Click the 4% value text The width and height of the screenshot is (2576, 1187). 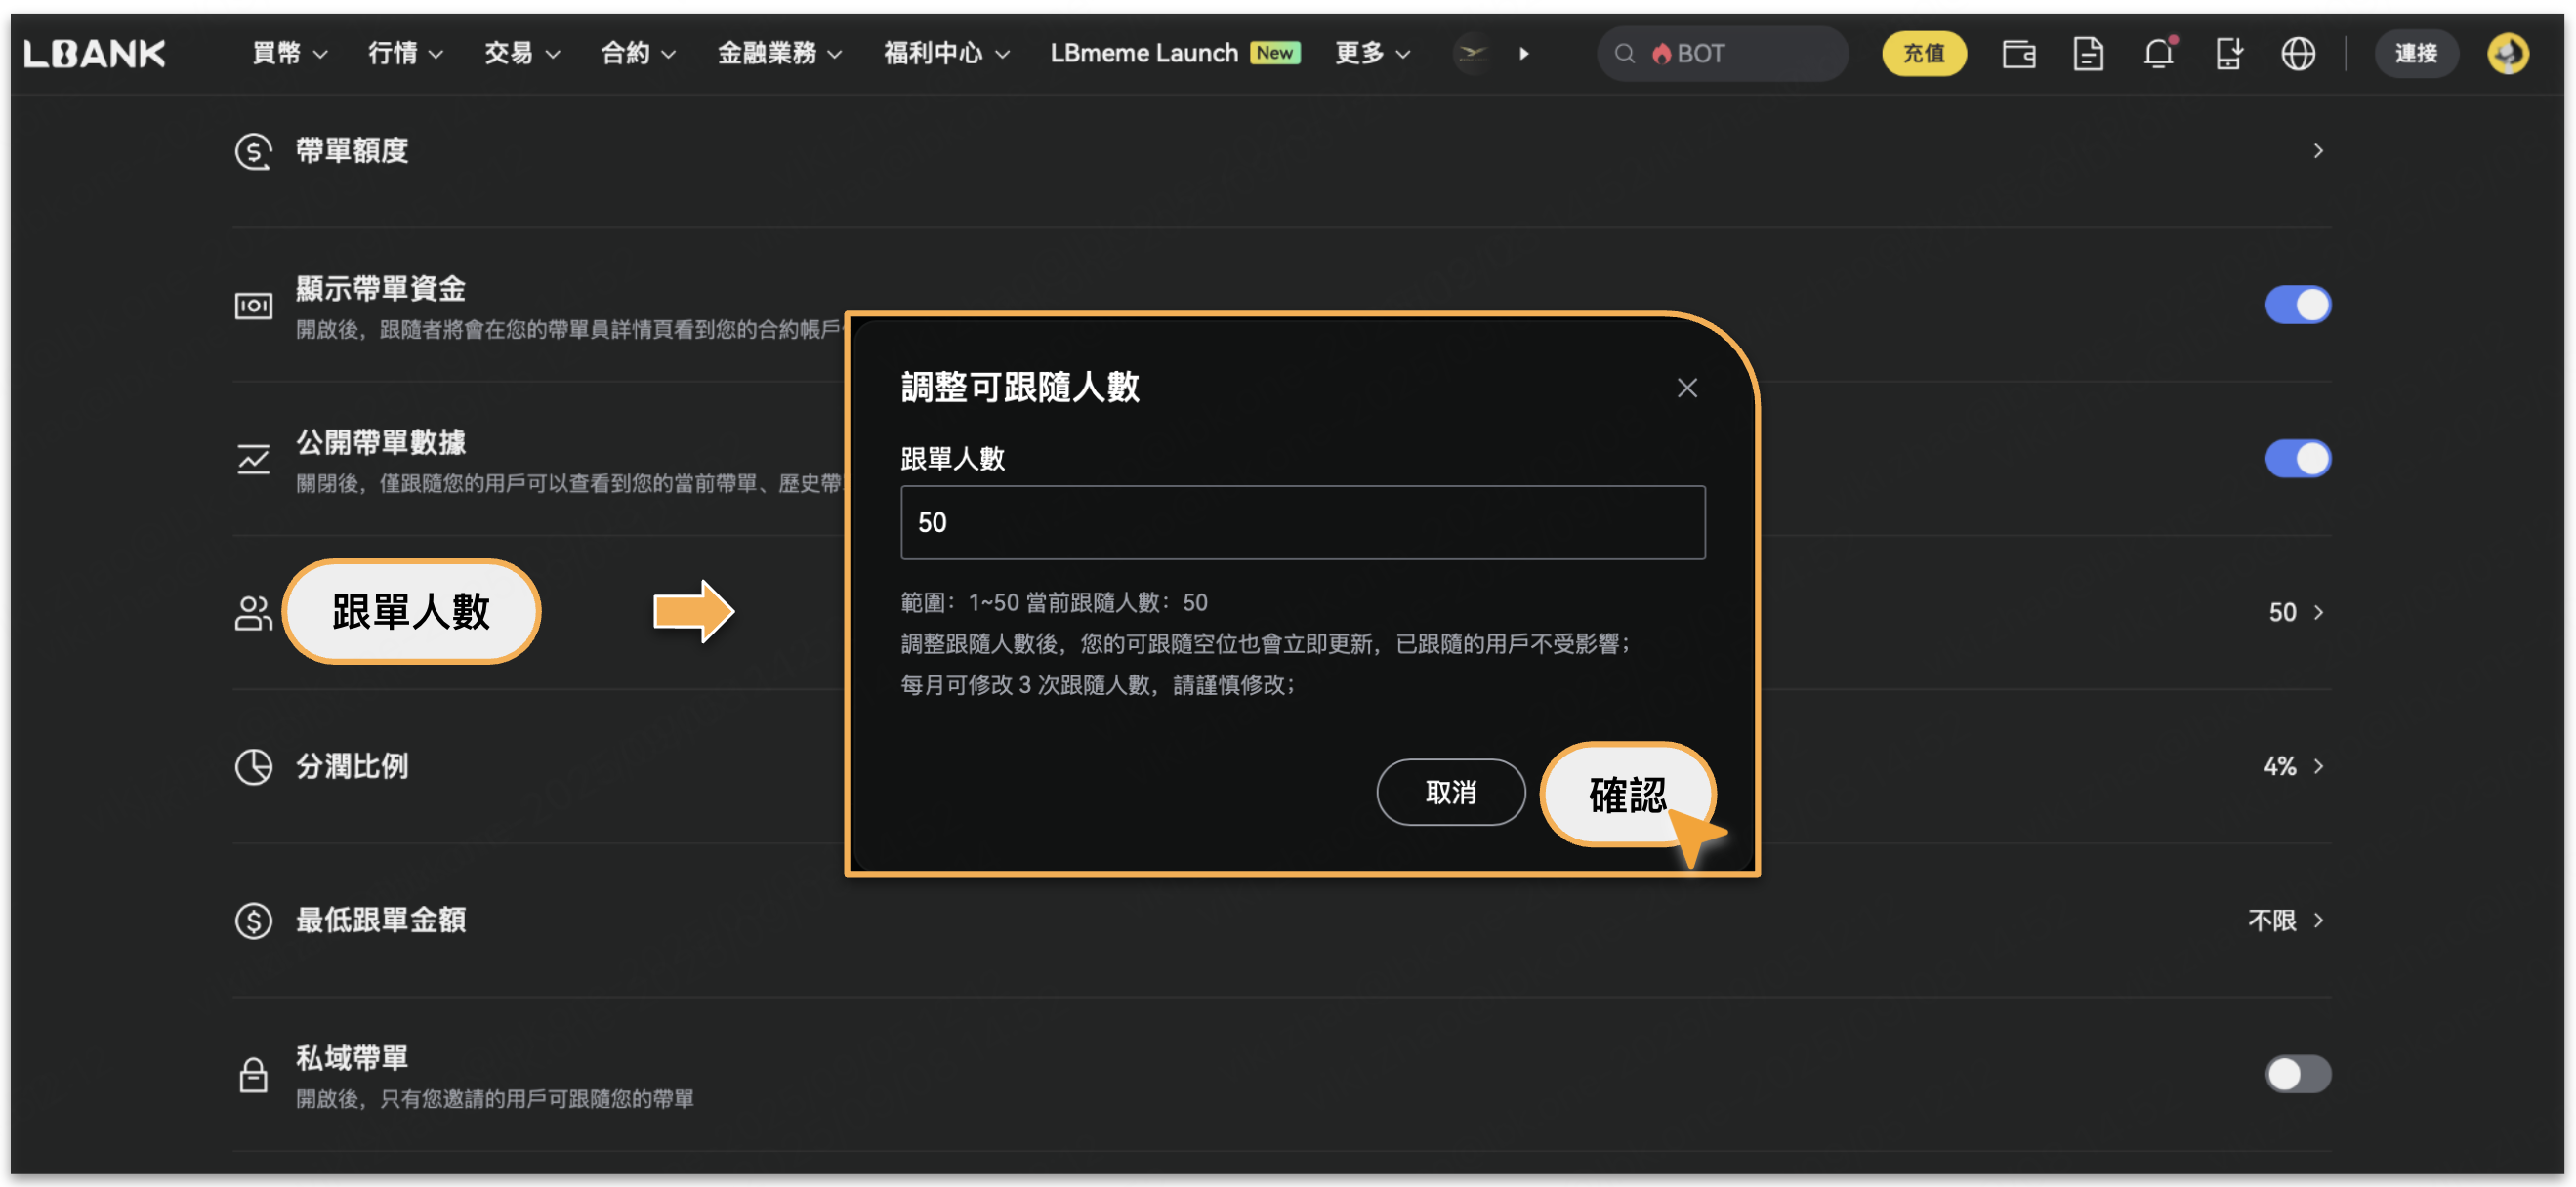[x=2280, y=766]
